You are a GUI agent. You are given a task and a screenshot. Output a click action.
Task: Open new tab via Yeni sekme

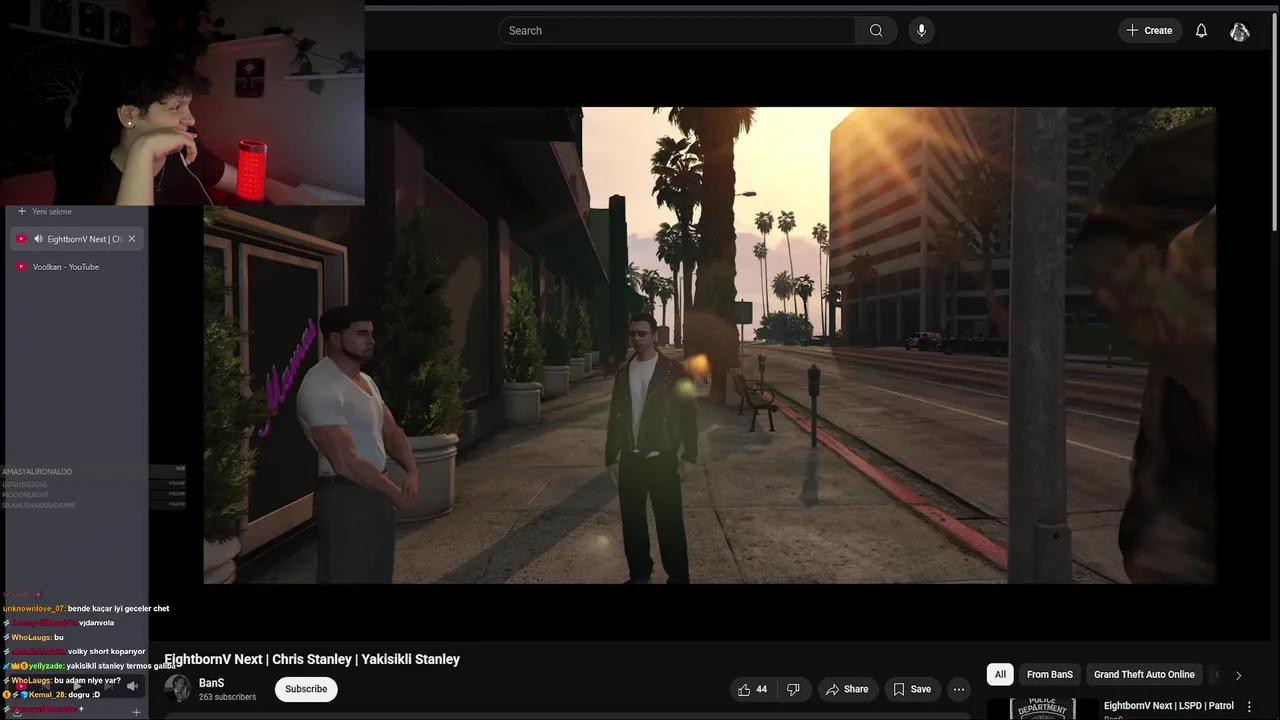(46, 211)
